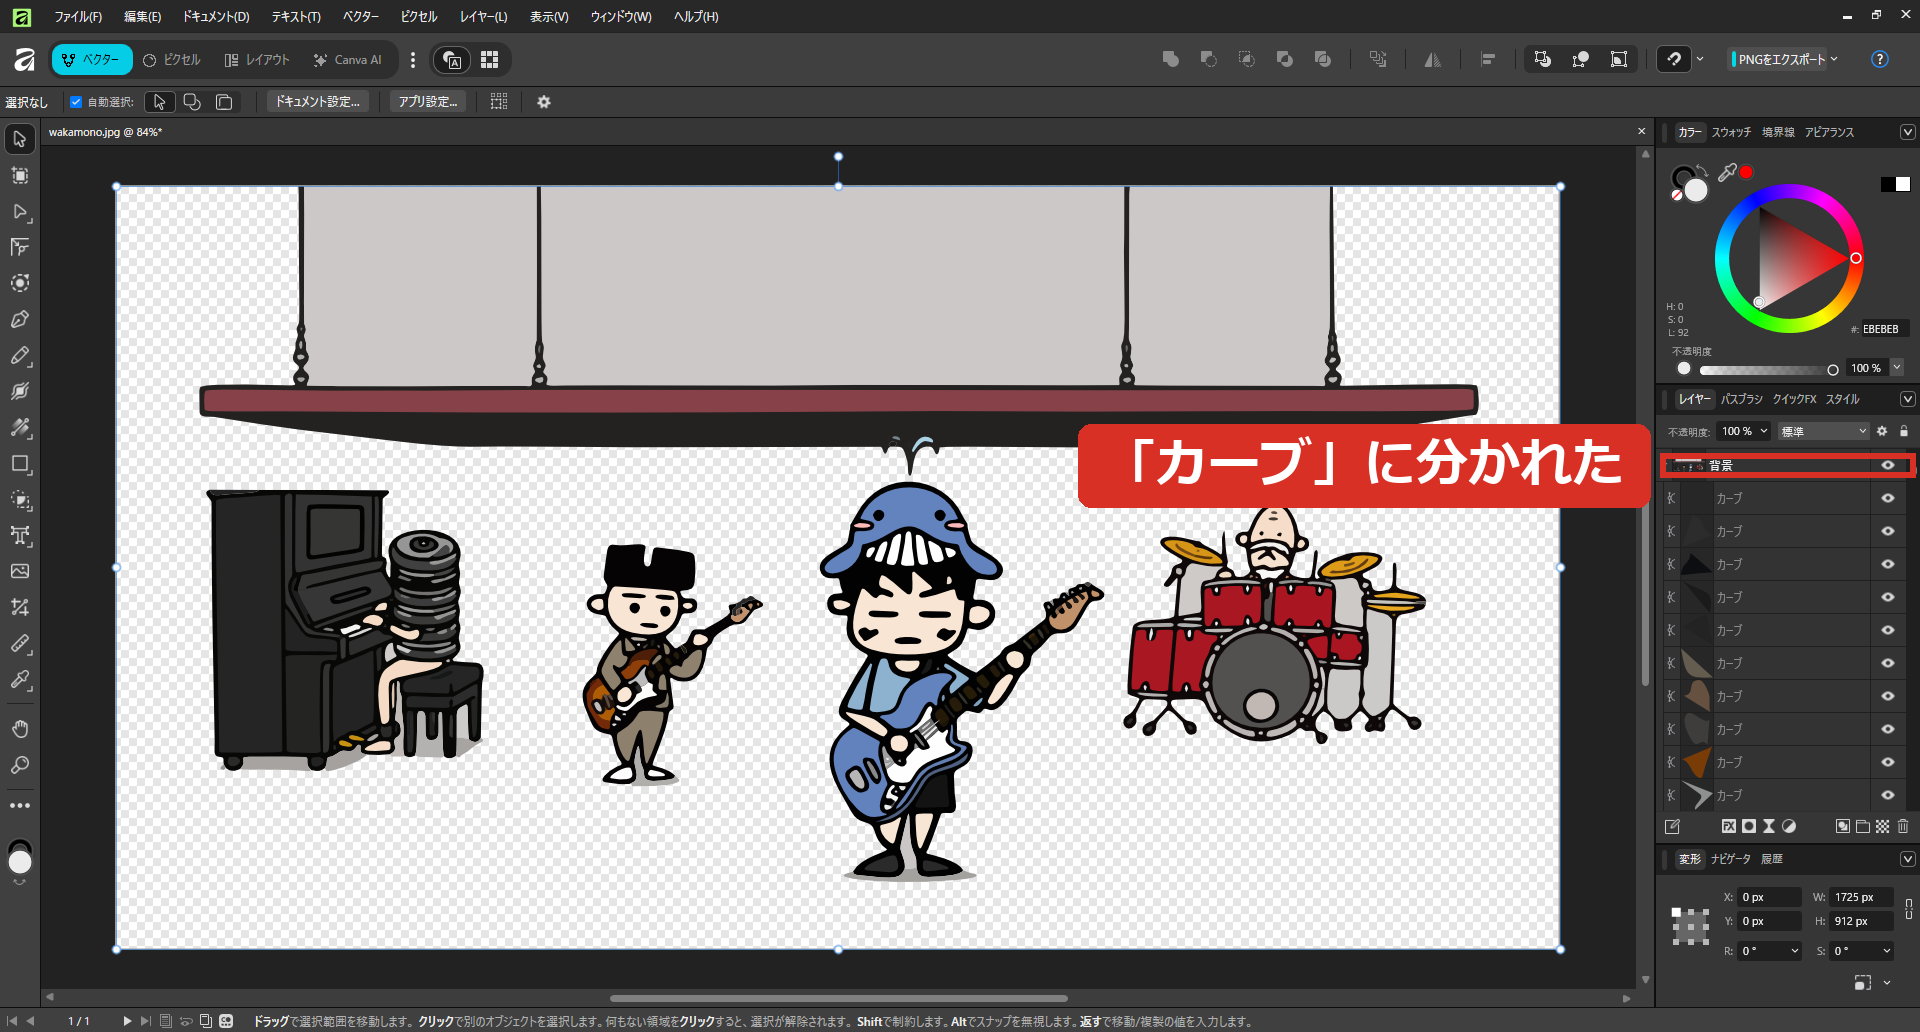Select the Place Image tool
The width and height of the screenshot is (1920, 1032).
click(x=20, y=571)
